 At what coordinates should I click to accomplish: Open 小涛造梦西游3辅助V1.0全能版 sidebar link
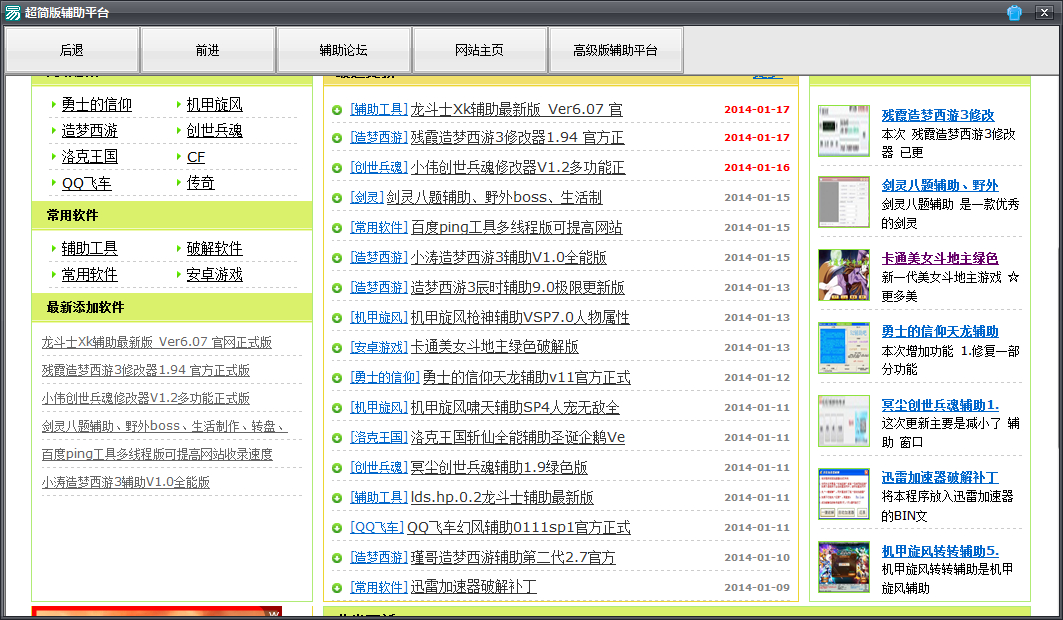click(x=125, y=482)
